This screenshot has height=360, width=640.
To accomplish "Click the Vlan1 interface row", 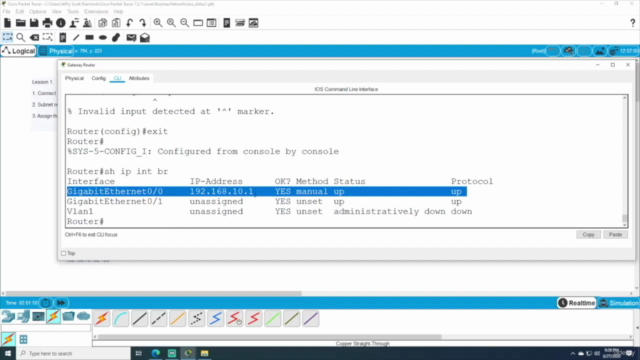I will tap(269, 211).
